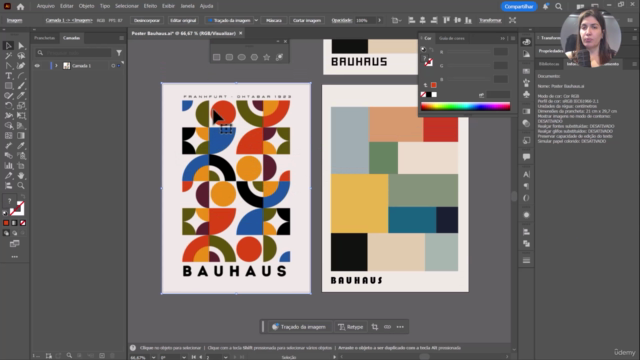The image size is (640, 360).
Task: Select the Lasso tool
Action: 21,56
